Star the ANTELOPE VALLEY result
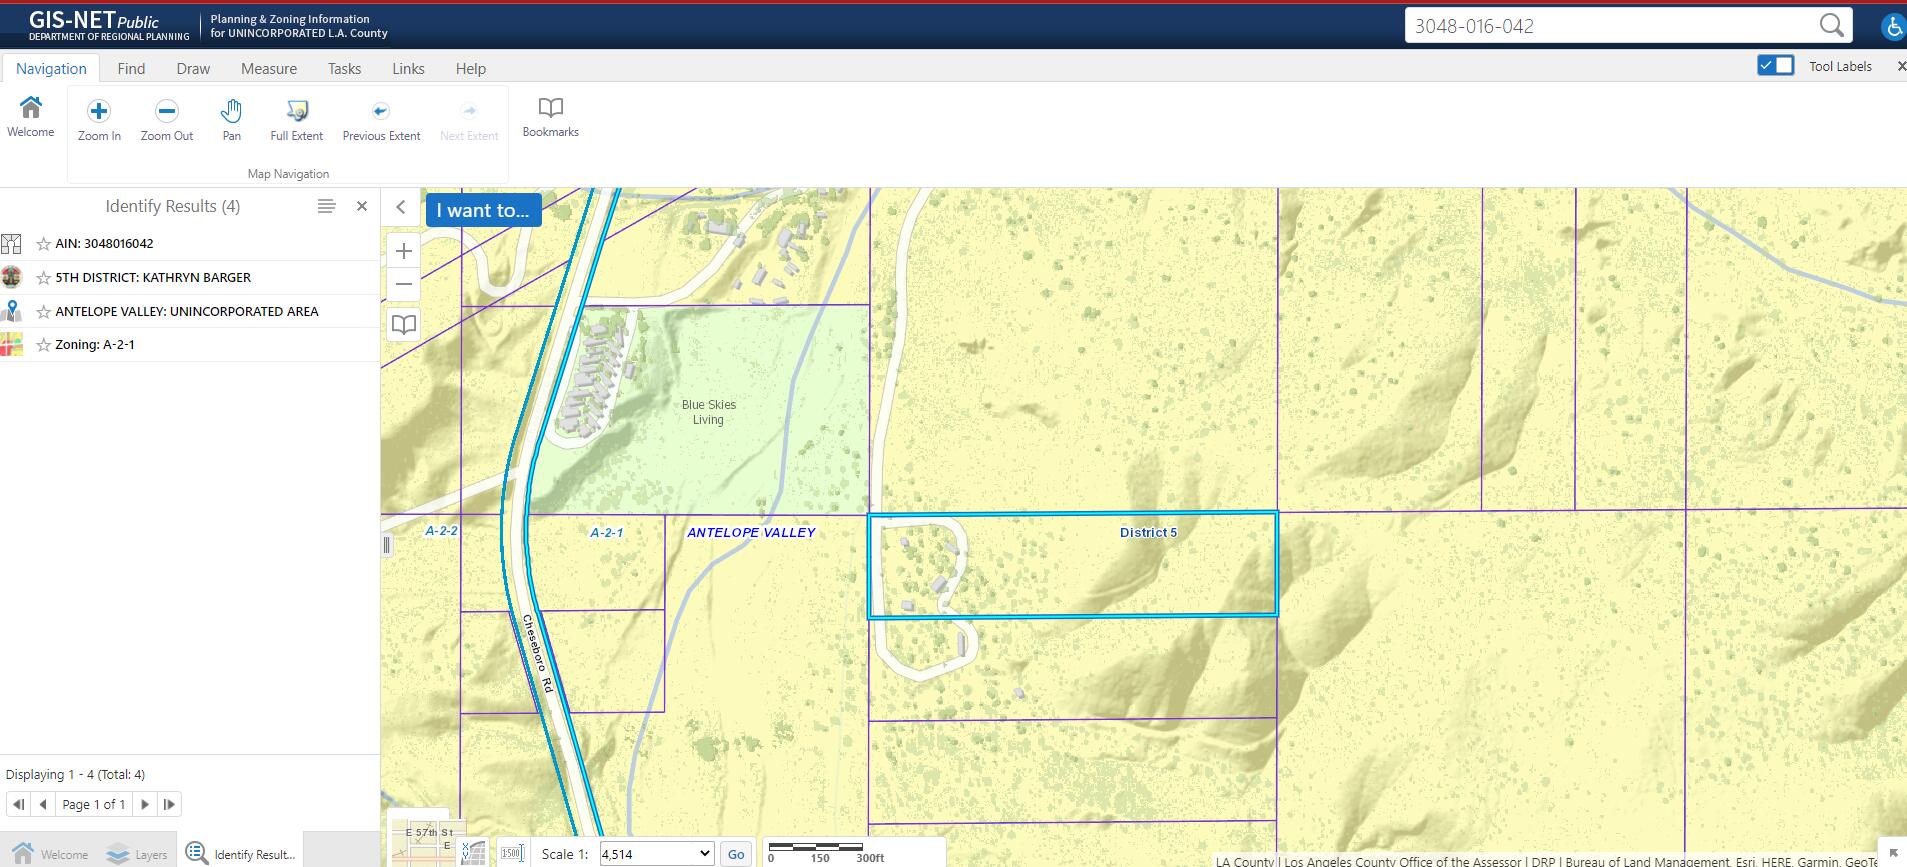This screenshot has height=867, width=1907. (43, 312)
